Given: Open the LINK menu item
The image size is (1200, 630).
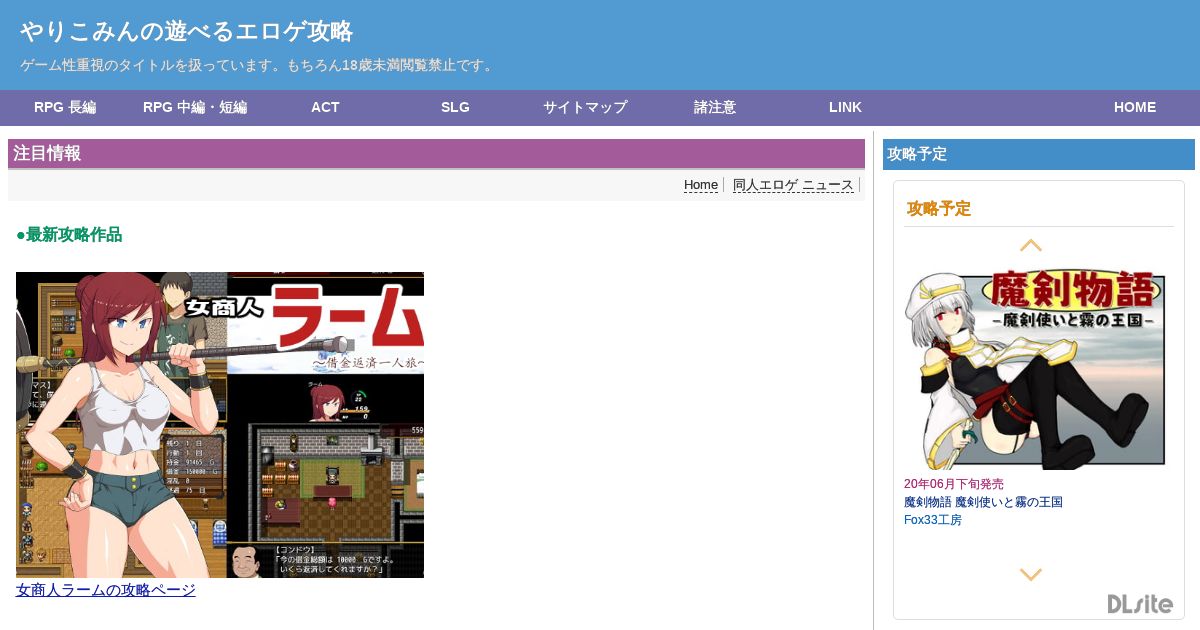Looking at the screenshot, I should pos(845,107).
